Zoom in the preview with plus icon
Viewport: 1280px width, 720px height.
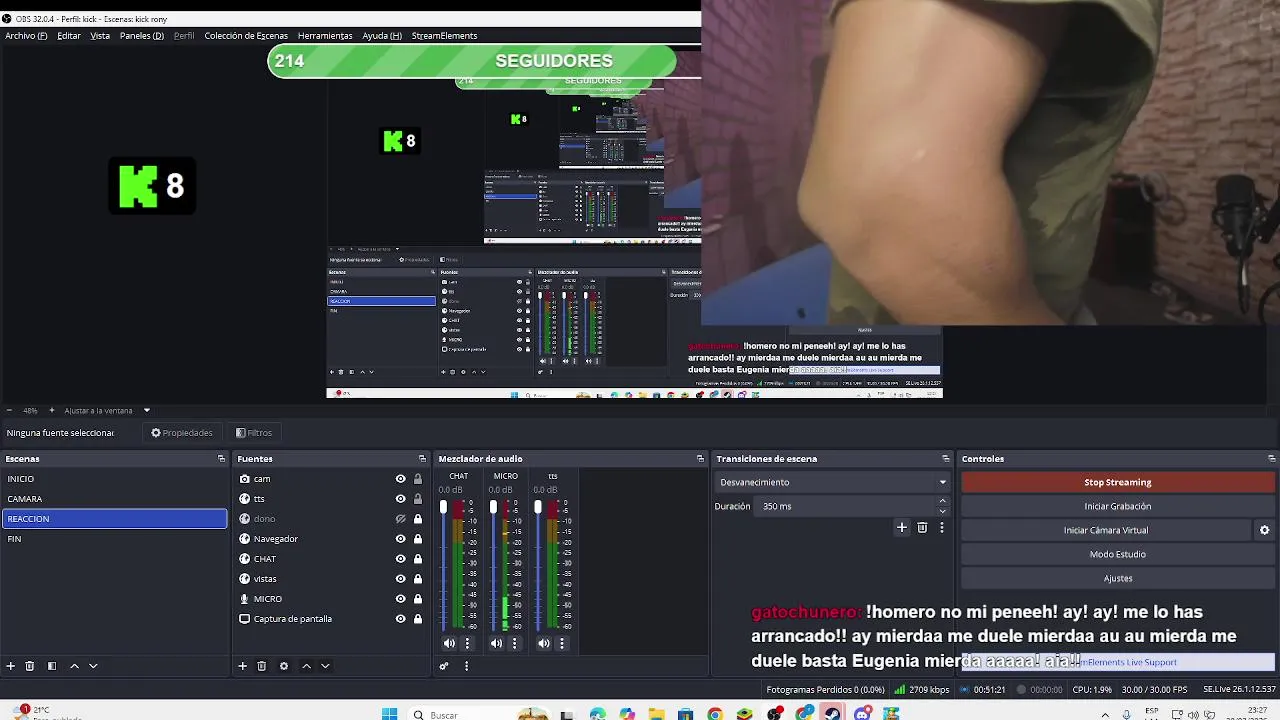coord(52,410)
